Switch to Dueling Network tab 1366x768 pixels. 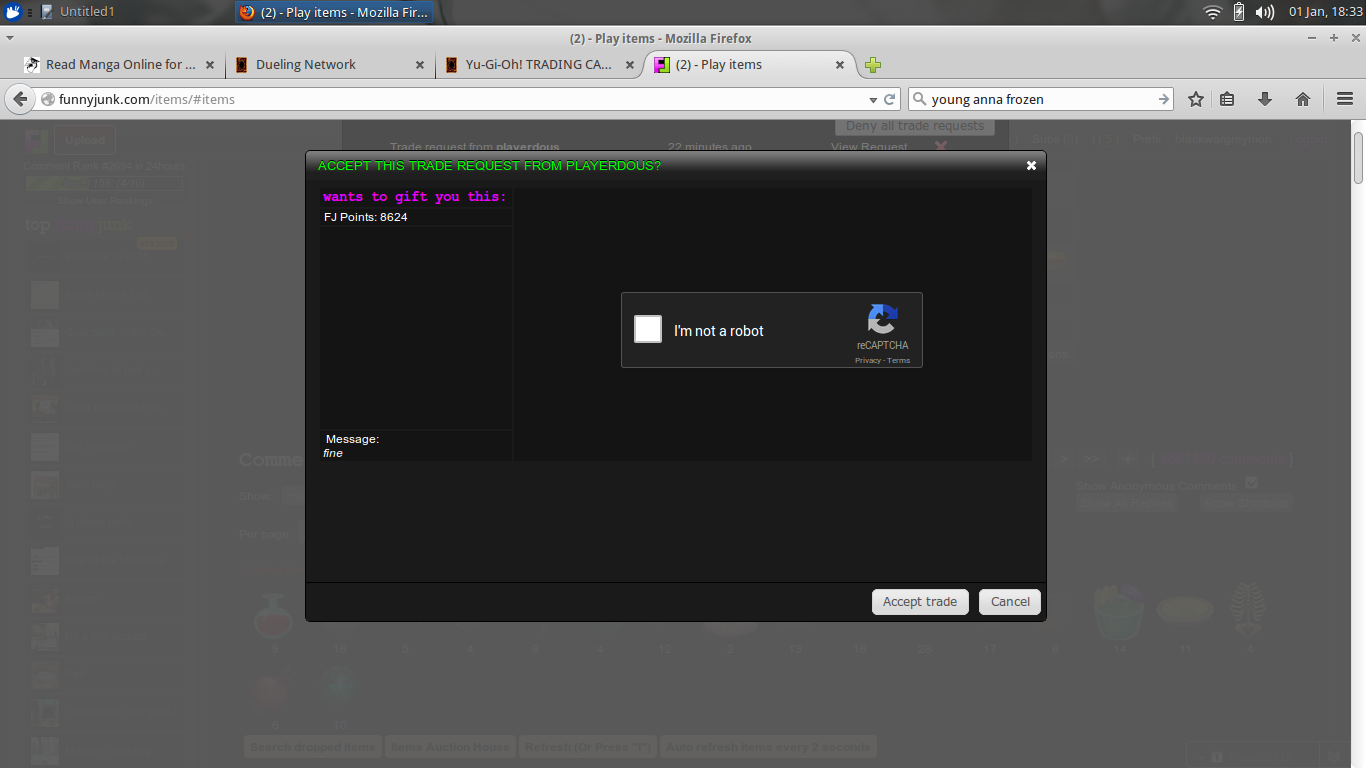pyautogui.click(x=305, y=65)
